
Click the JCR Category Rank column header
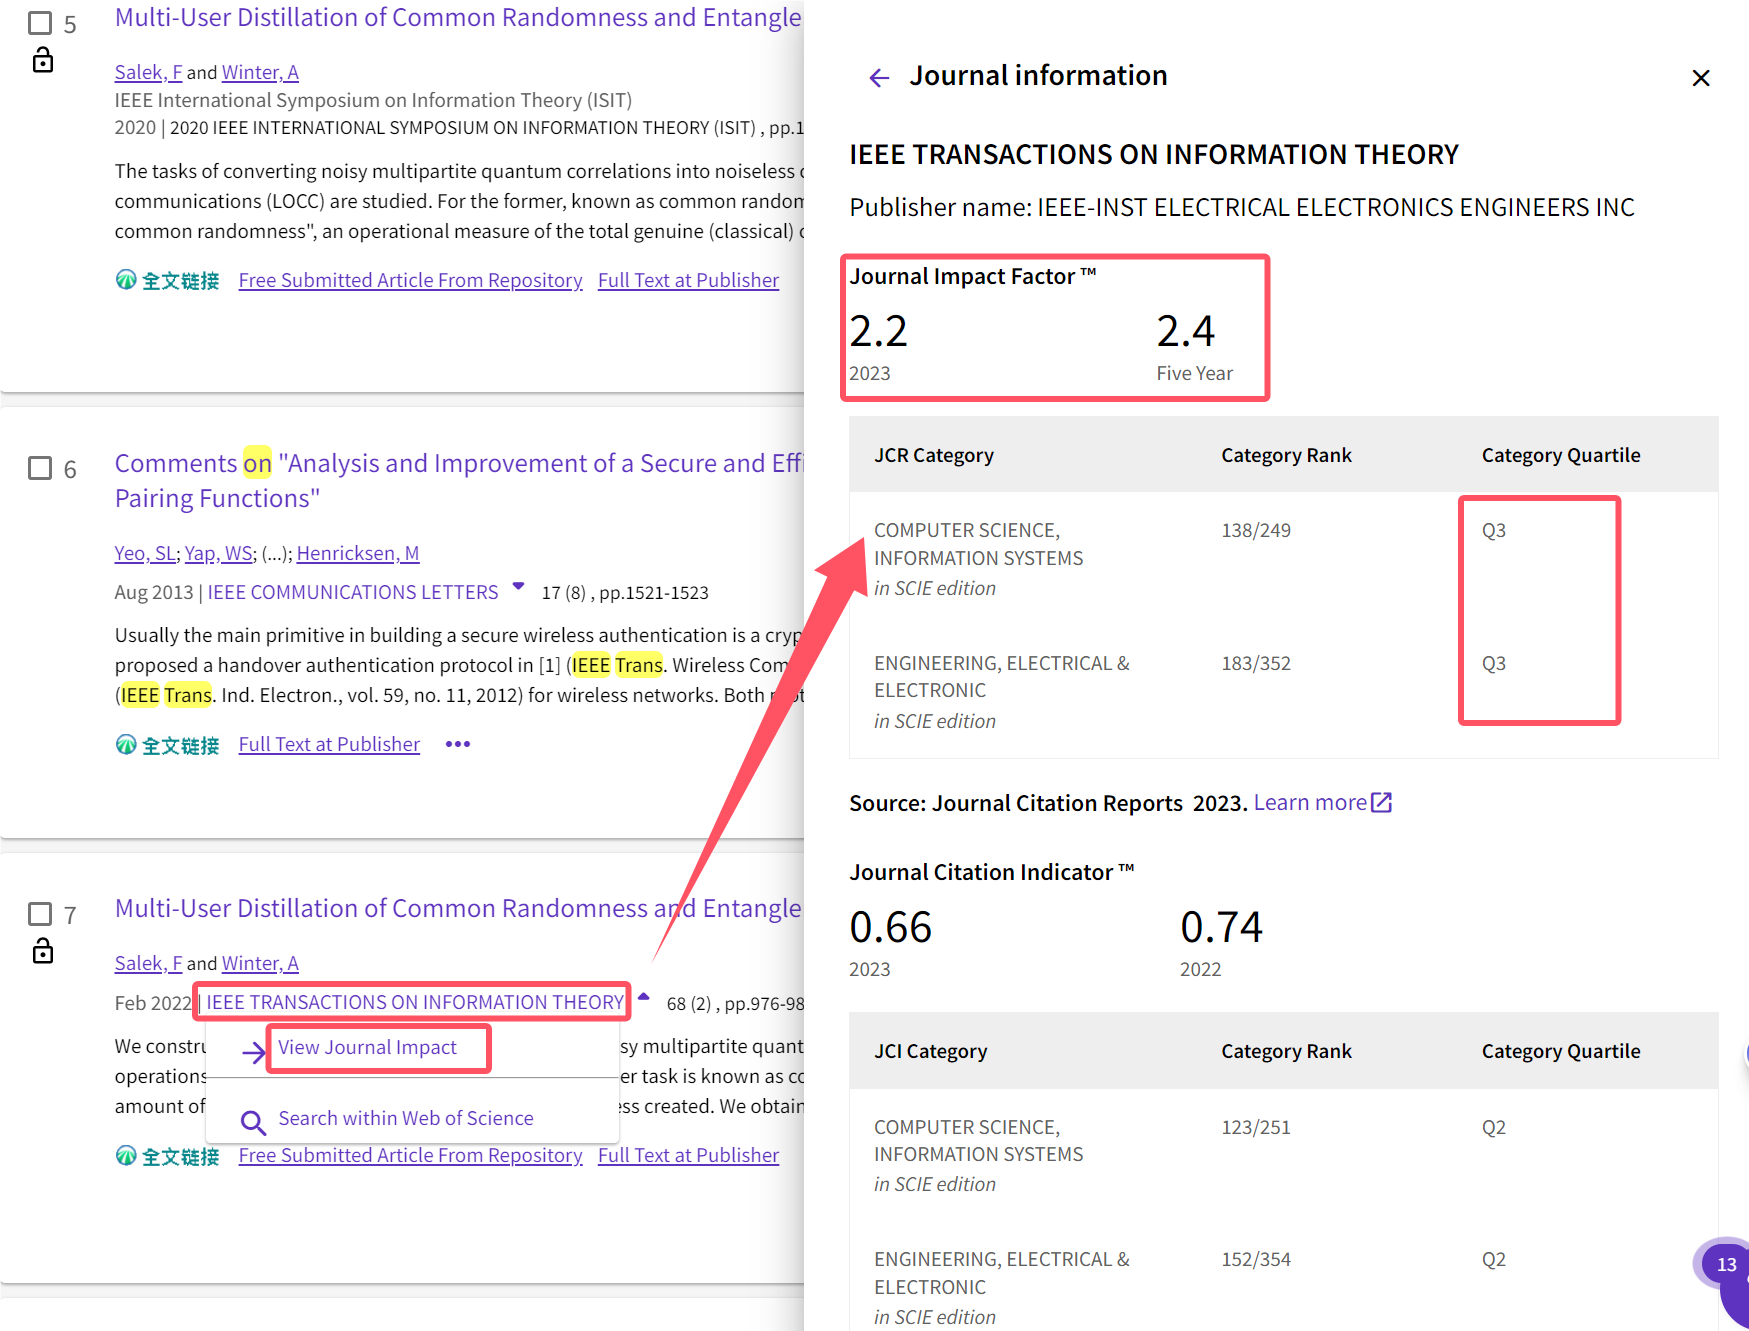coord(1286,455)
